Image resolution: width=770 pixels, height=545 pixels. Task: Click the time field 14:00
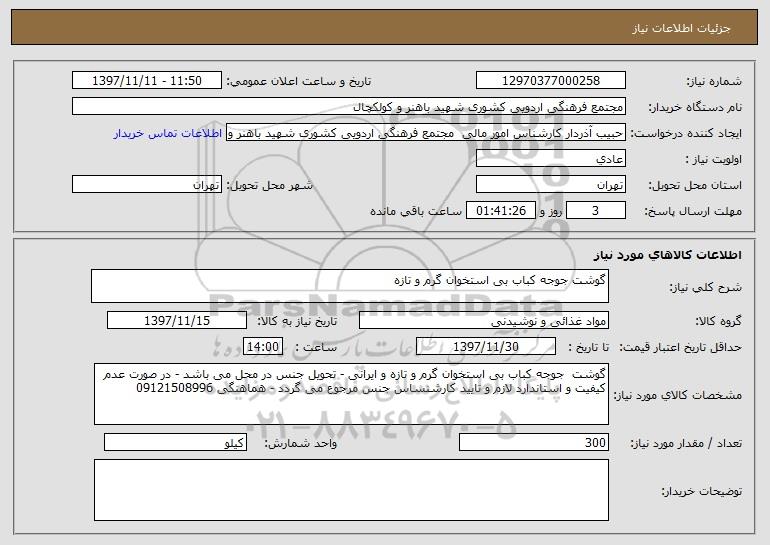tap(263, 347)
